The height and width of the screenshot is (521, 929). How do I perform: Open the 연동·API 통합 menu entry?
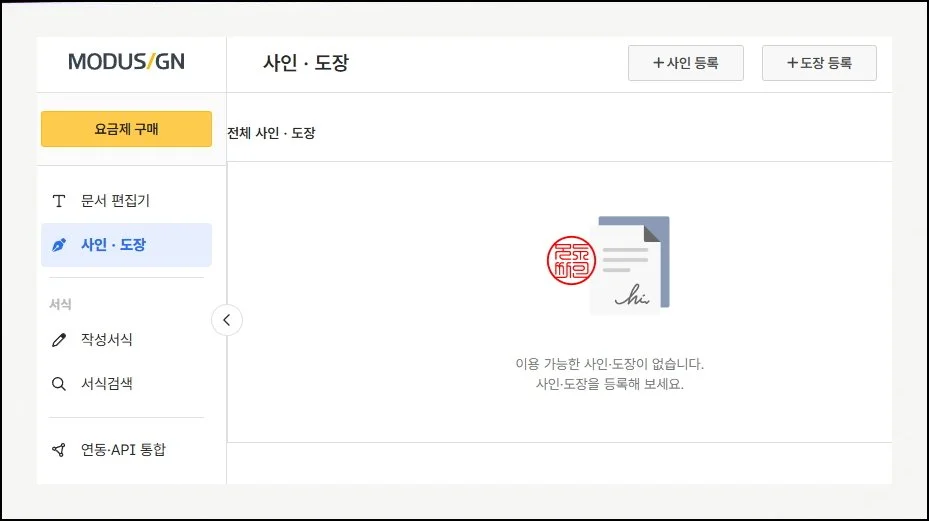coord(123,450)
